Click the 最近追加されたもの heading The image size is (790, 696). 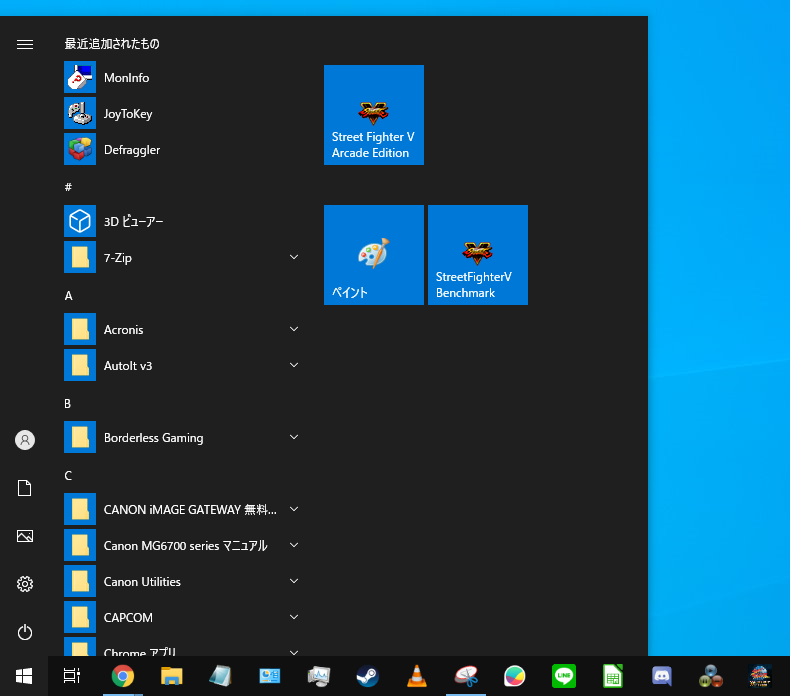[112, 44]
